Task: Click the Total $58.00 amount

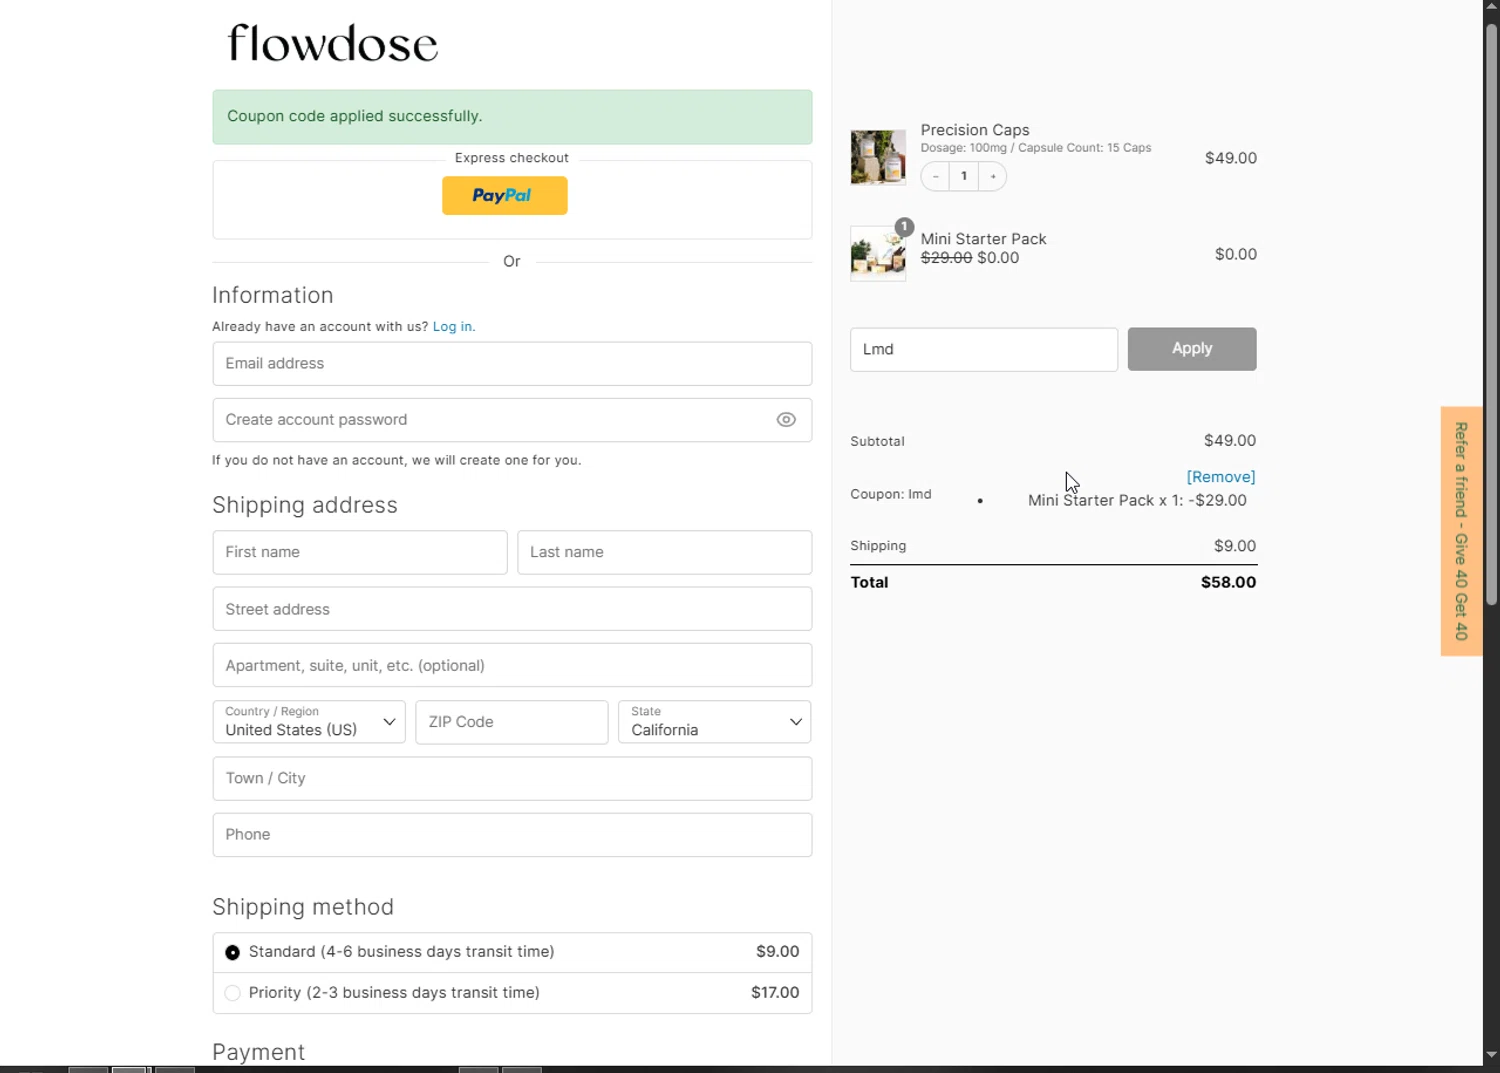Action: pyautogui.click(x=1228, y=583)
